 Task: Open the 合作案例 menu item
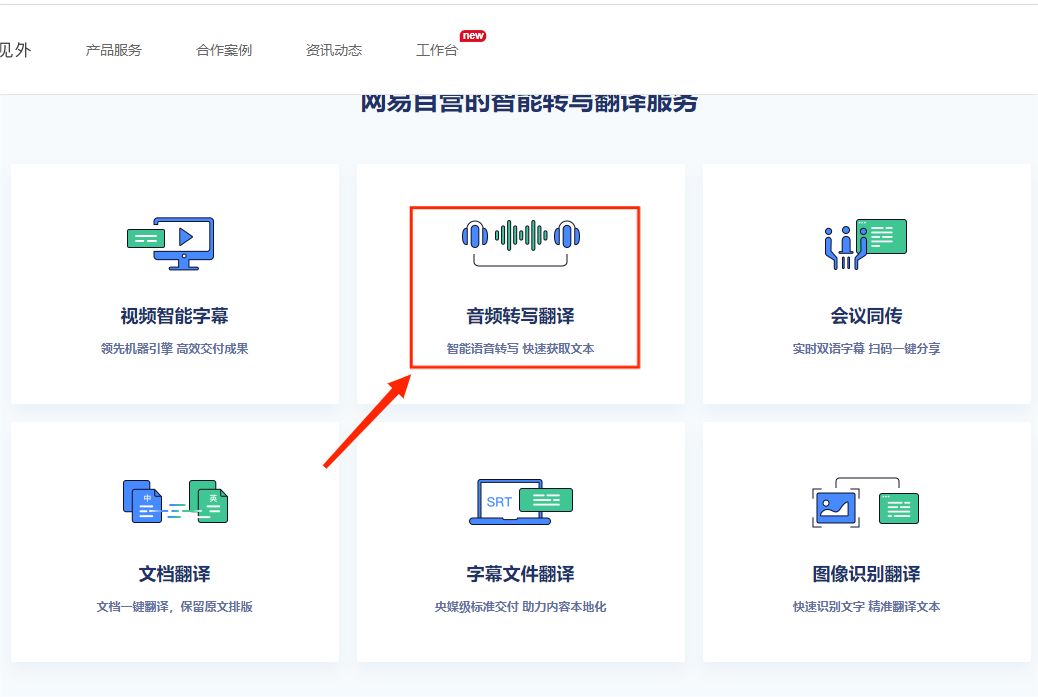click(224, 50)
